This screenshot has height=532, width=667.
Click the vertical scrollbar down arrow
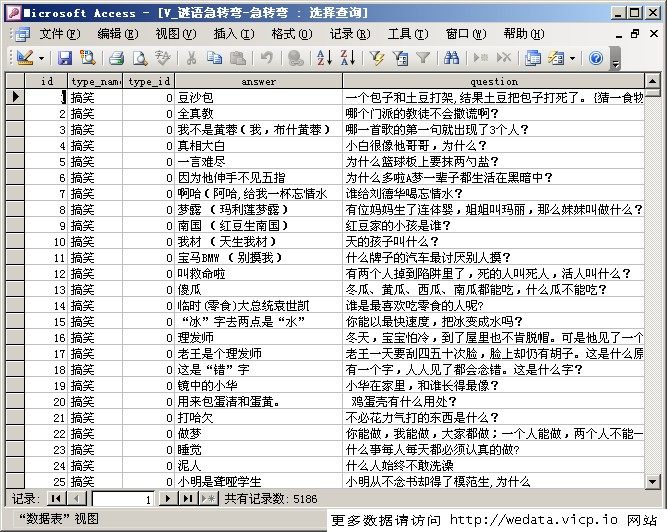(x=653, y=481)
